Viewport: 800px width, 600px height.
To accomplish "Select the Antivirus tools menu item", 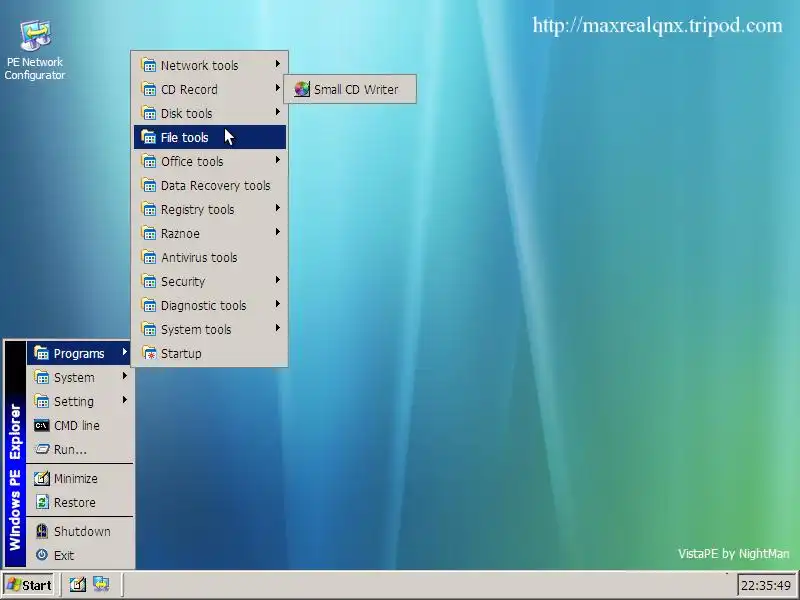I will [210, 257].
